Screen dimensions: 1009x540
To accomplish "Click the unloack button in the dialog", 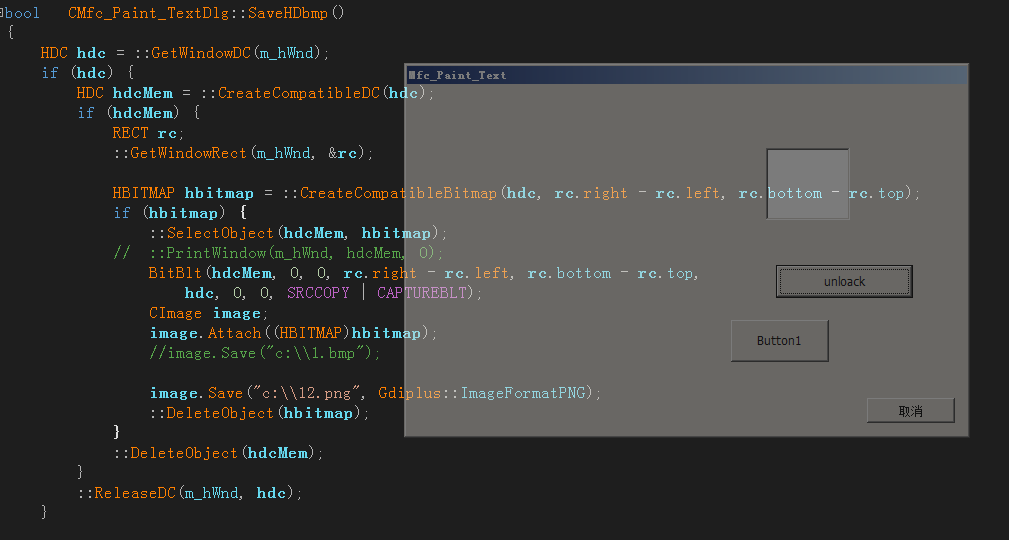I will pos(844,281).
